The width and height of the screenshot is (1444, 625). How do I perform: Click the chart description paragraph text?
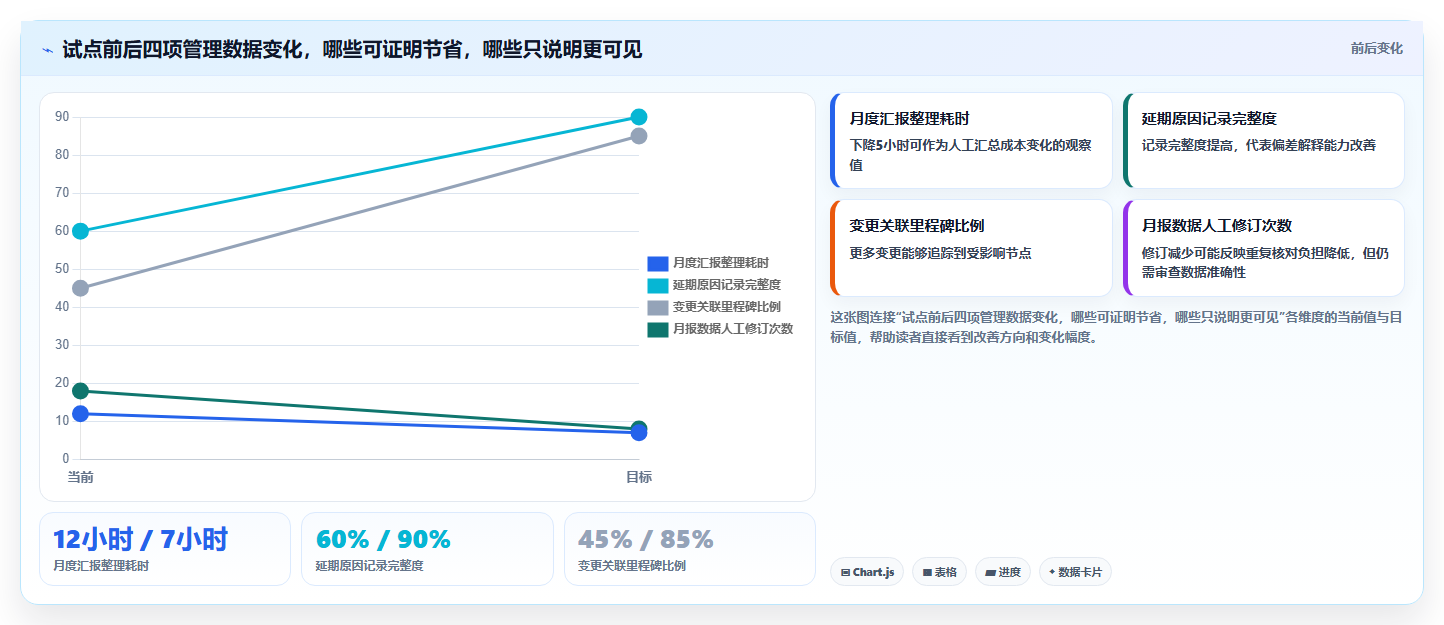point(1116,327)
